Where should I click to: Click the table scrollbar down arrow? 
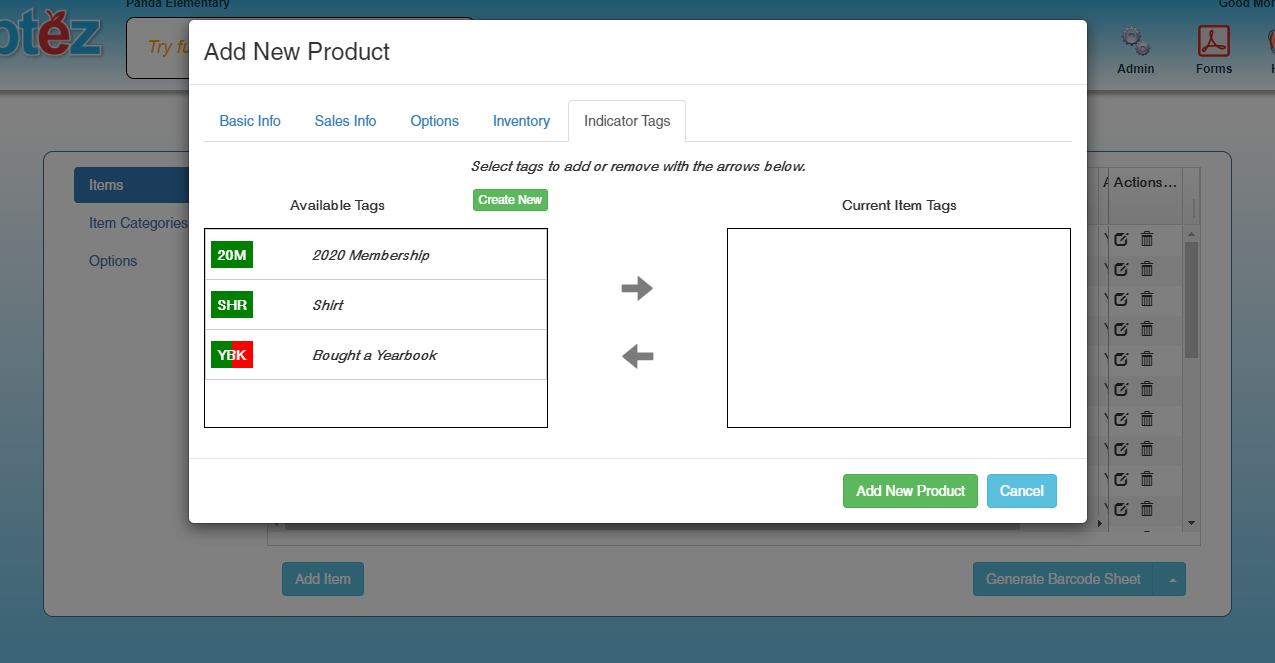click(1191, 523)
